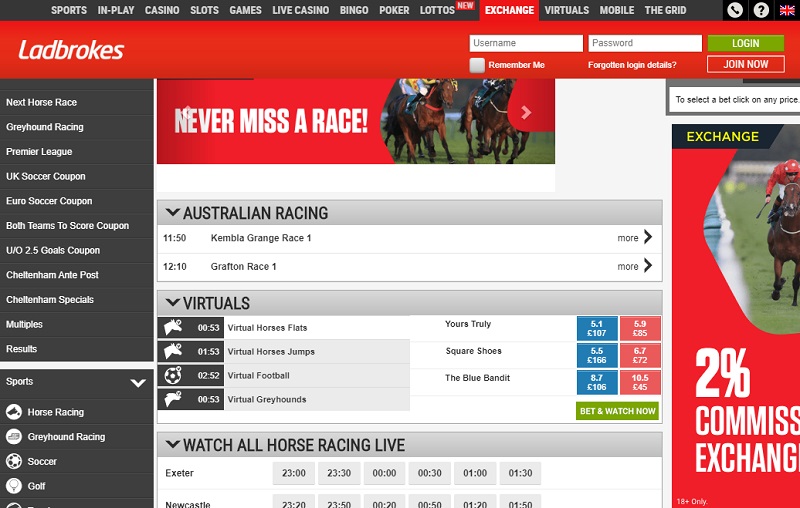Collapse the Virtuals section

[x=173, y=302]
